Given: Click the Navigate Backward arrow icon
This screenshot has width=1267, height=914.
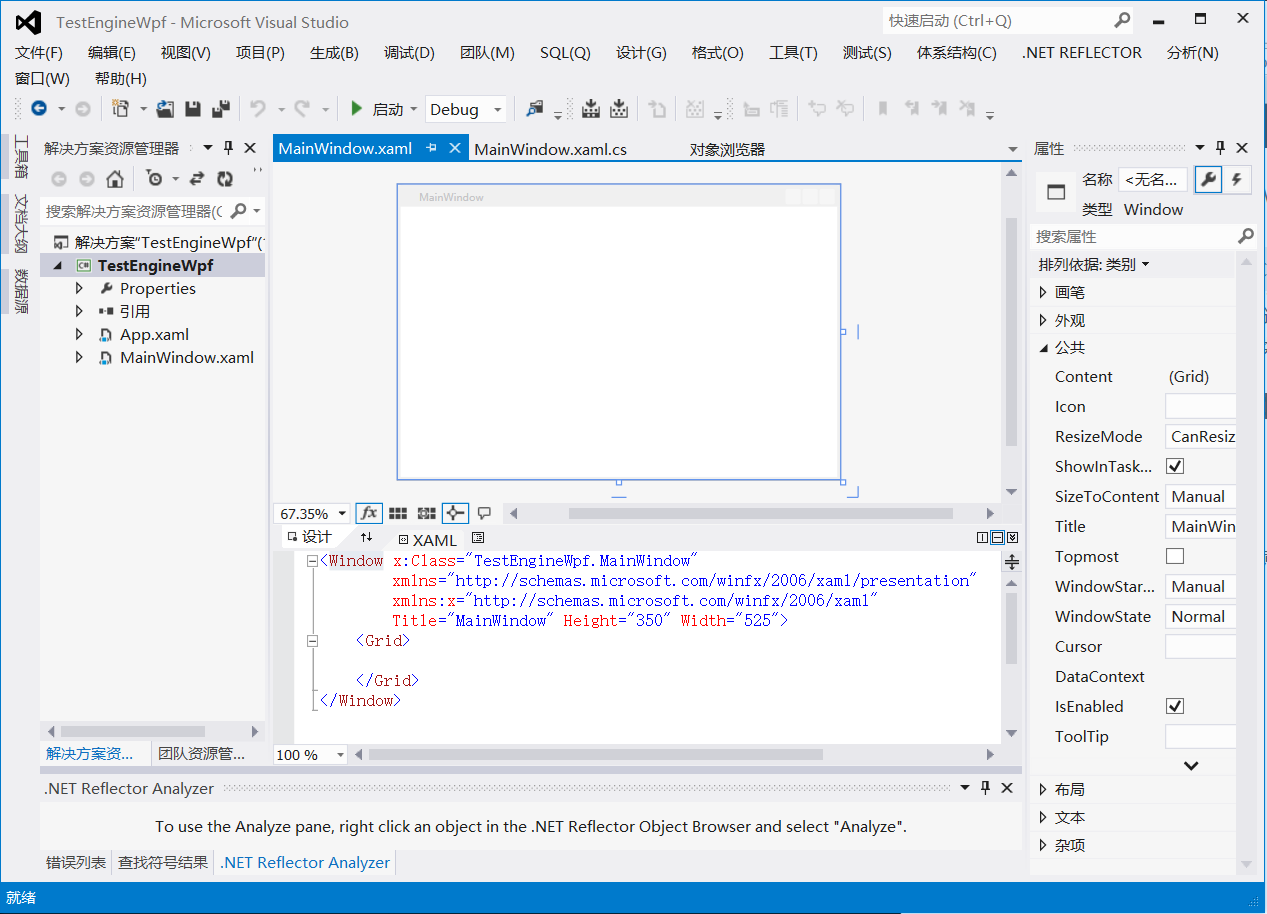Looking at the screenshot, I should (x=39, y=109).
